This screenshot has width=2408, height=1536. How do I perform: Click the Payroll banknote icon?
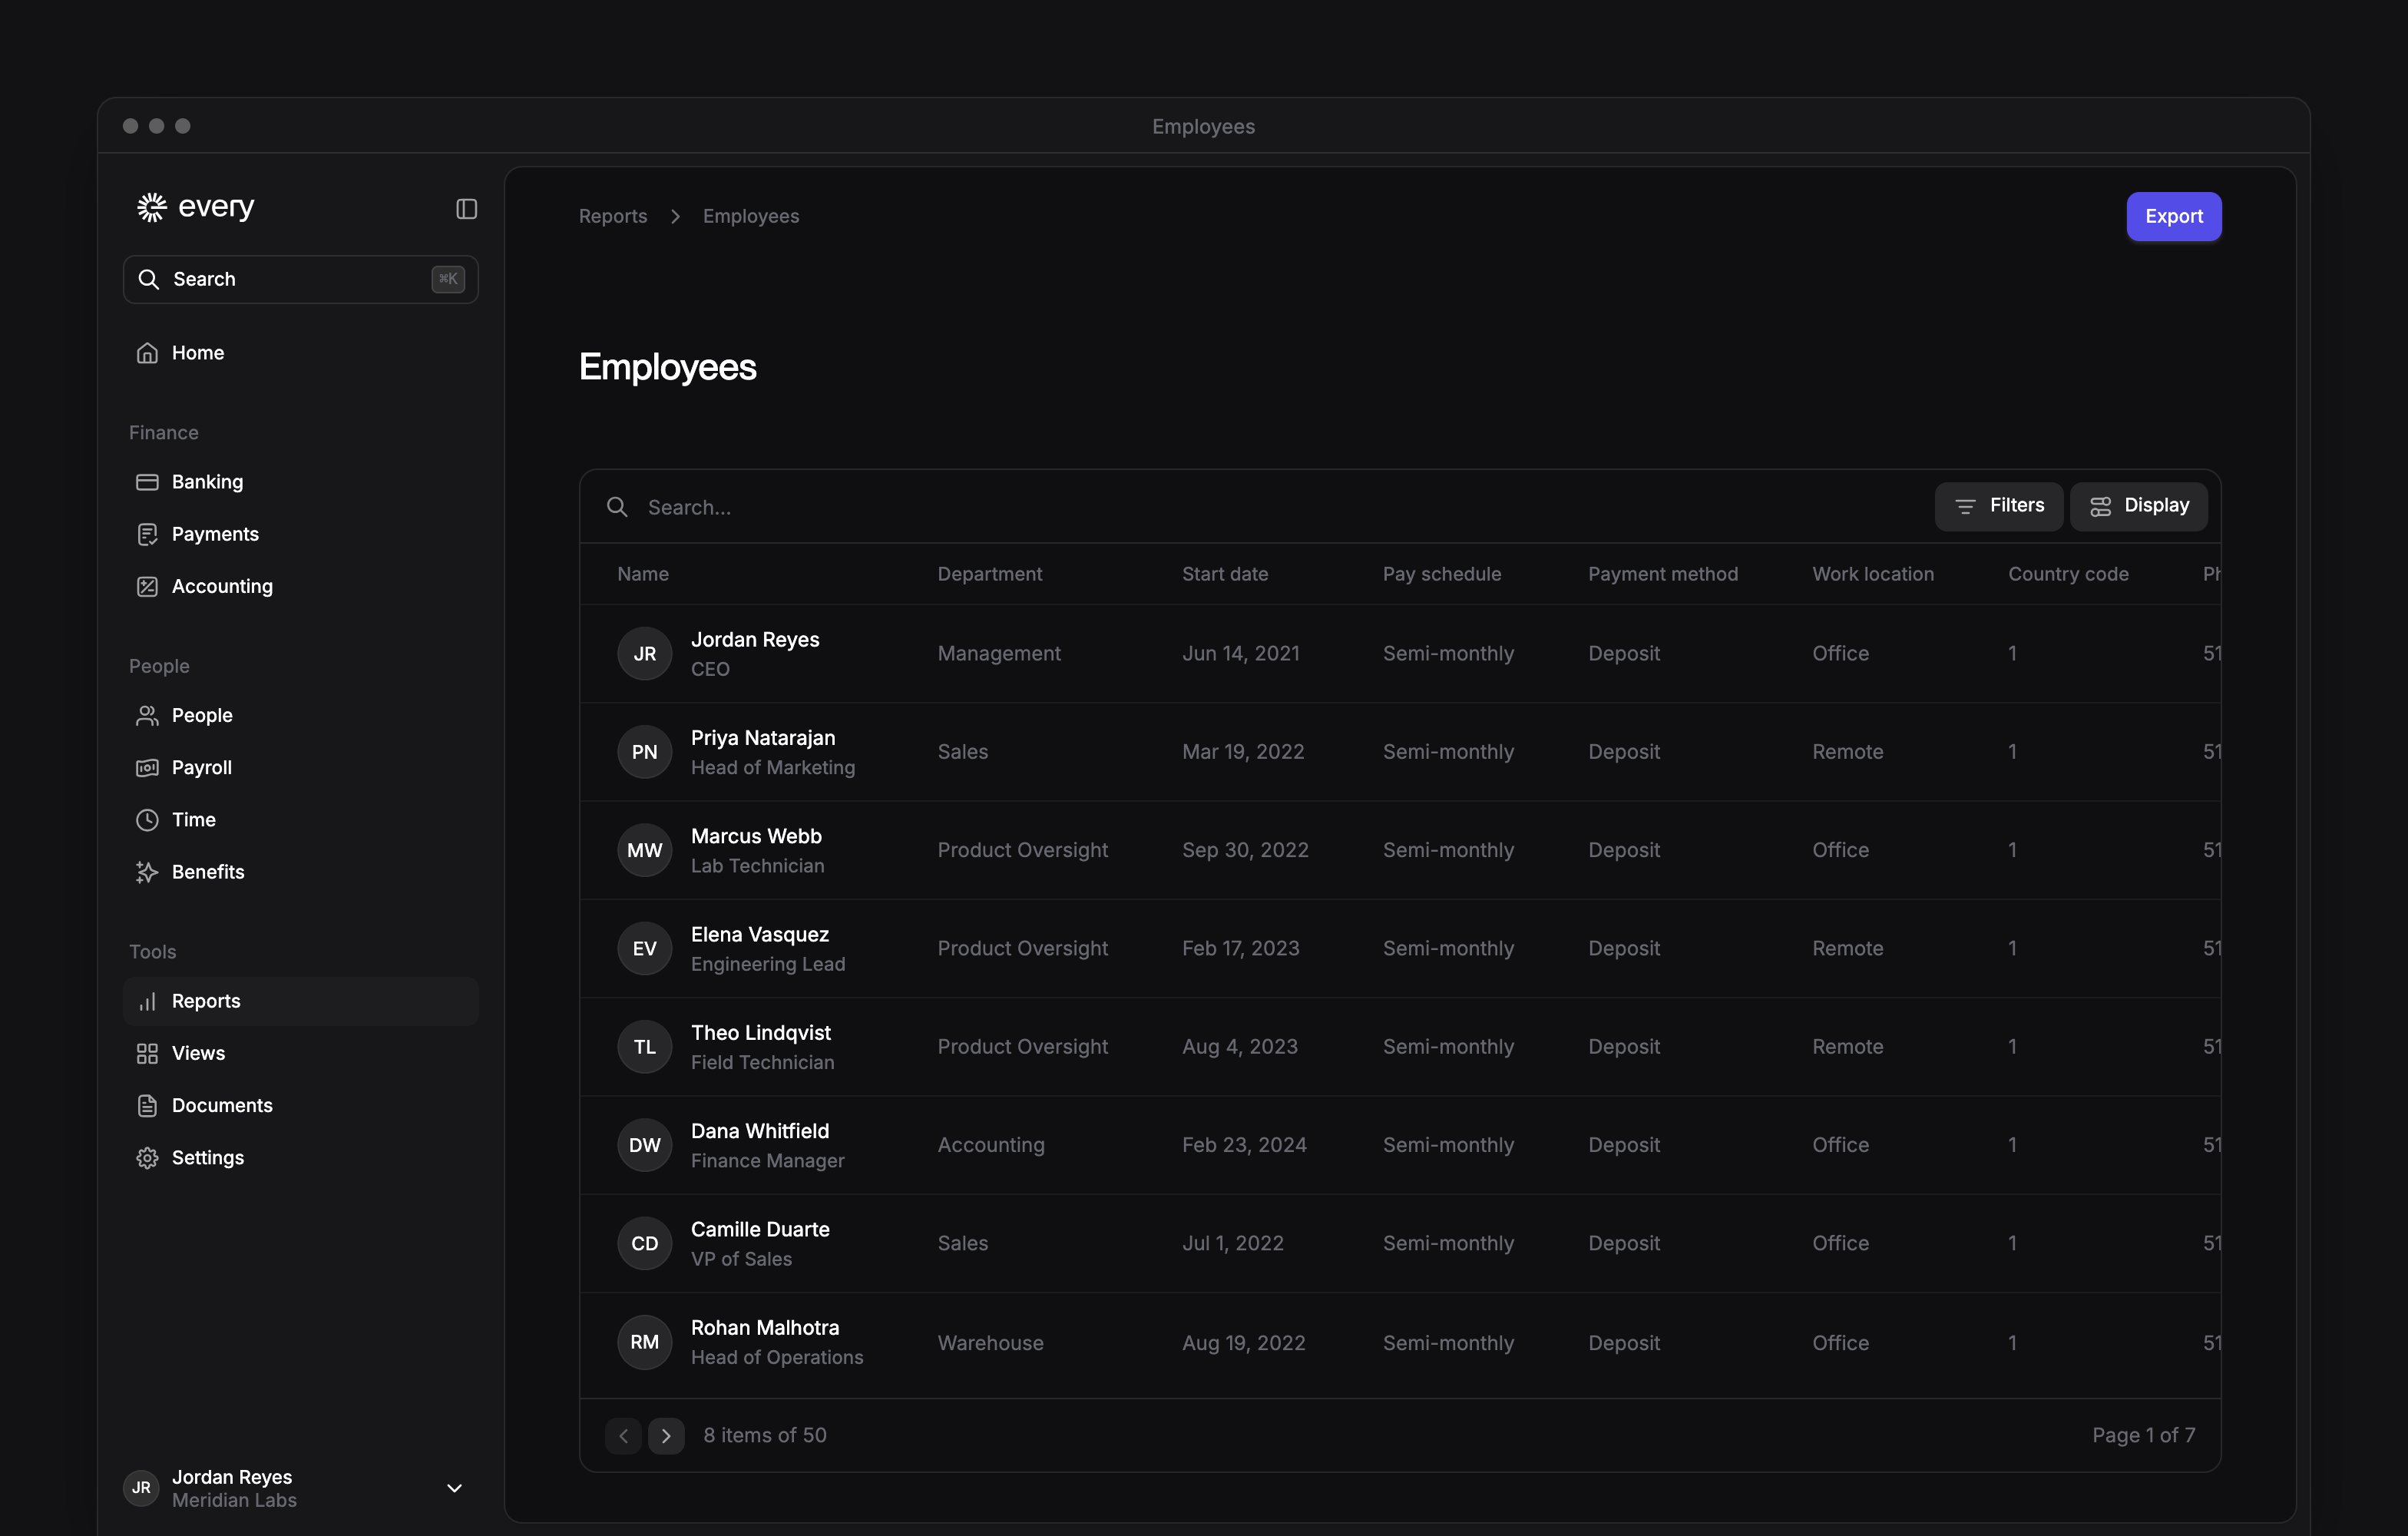(147, 767)
